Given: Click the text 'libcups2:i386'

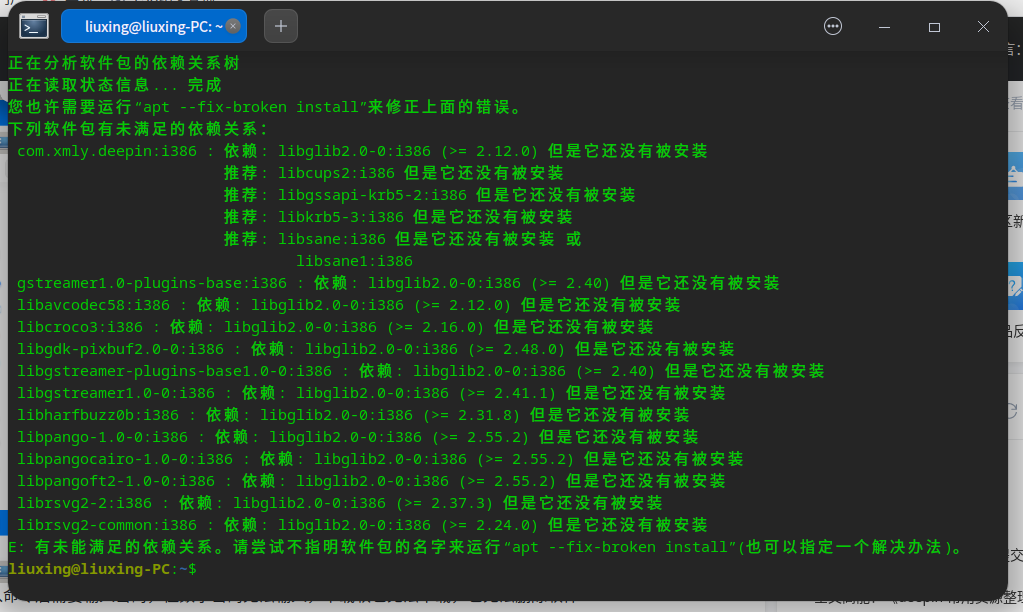Looking at the screenshot, I should pyautogui.click(x=337, y=174).
